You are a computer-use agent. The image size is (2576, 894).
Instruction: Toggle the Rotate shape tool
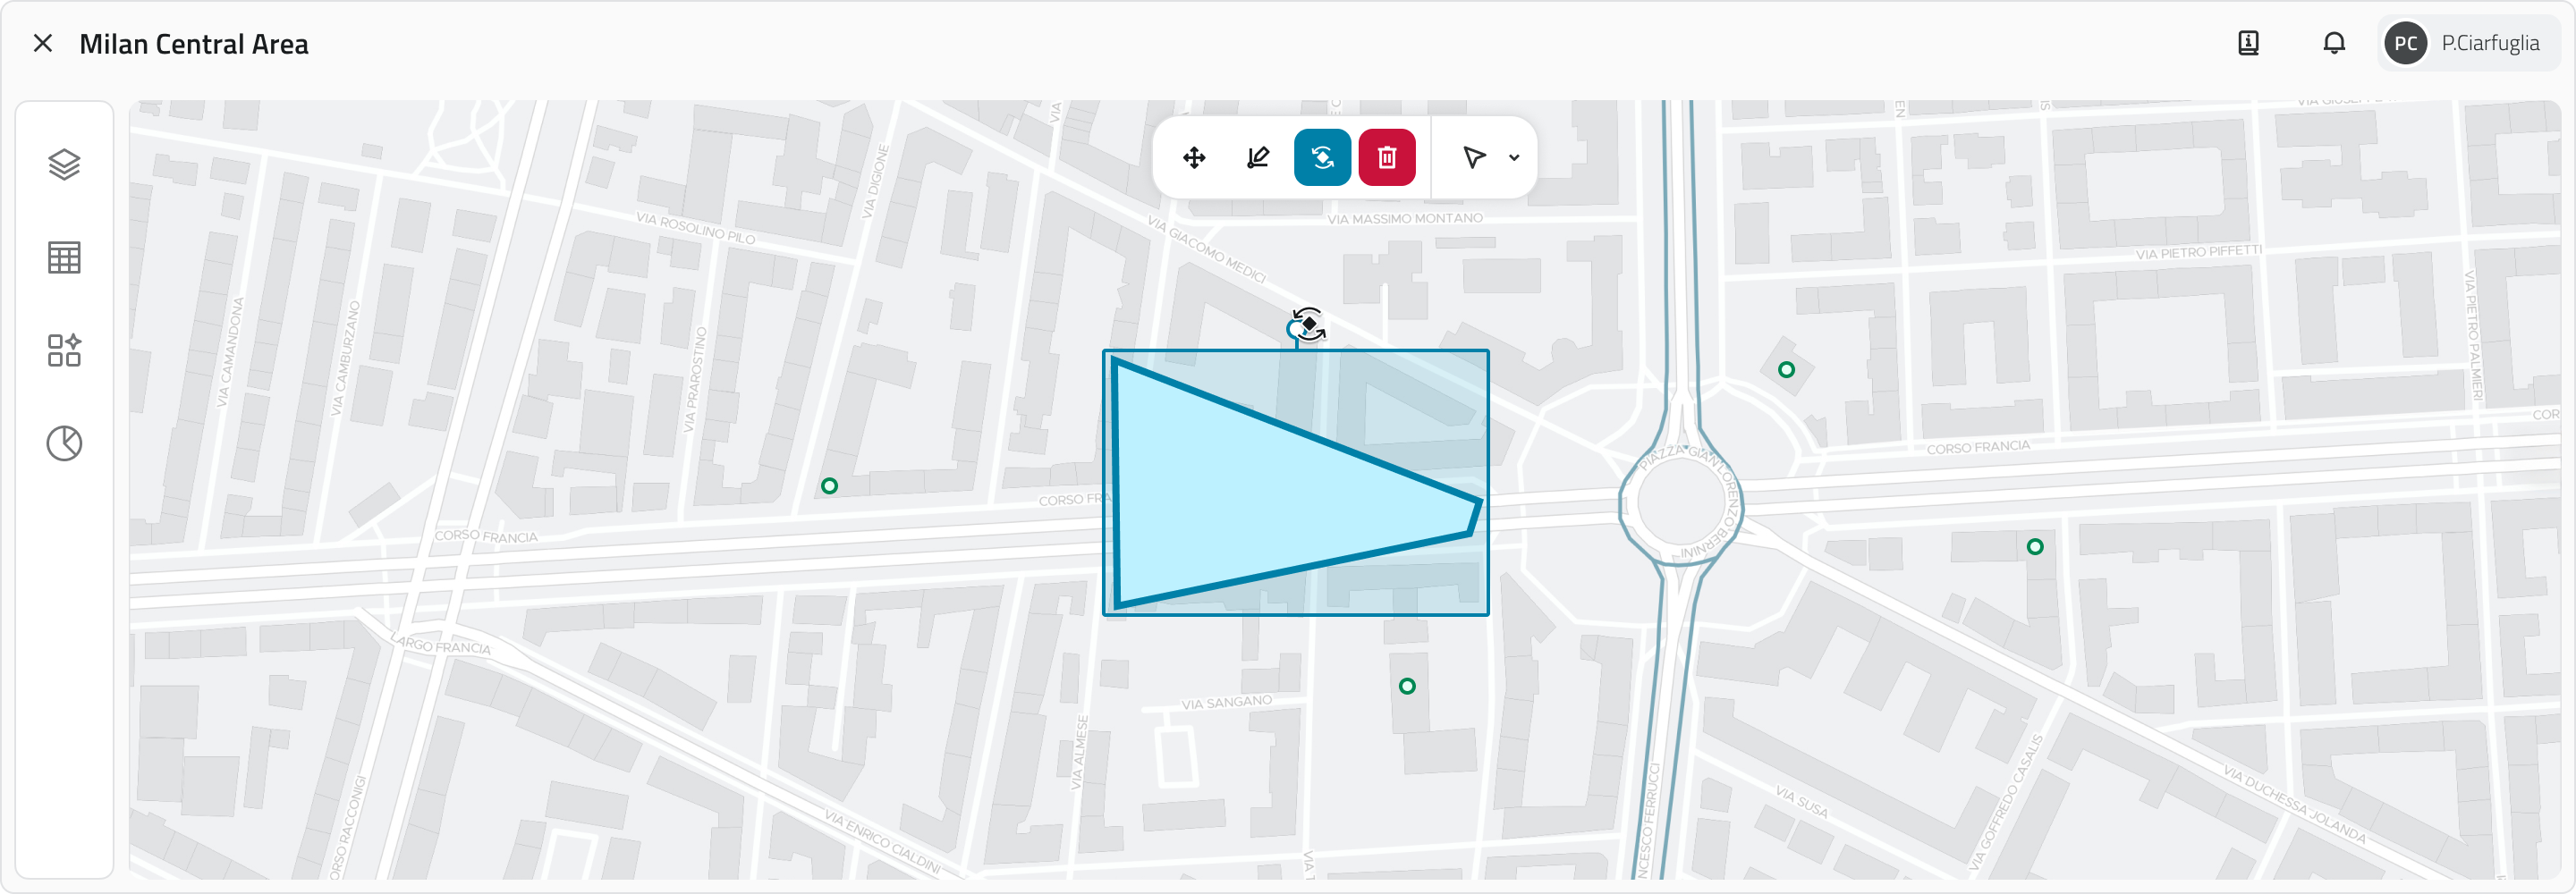(x=1322, y=157)
